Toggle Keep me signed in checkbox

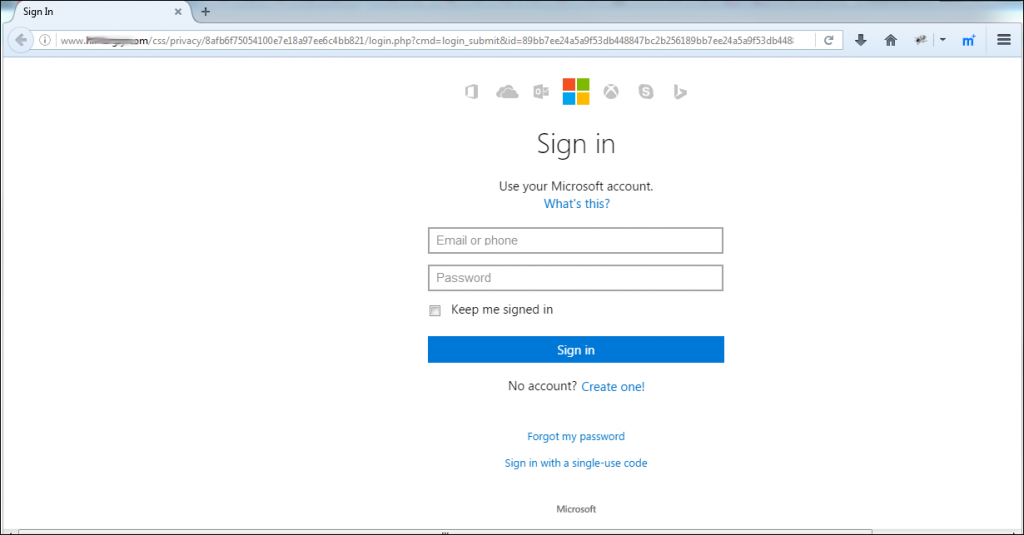click(435, 310)
